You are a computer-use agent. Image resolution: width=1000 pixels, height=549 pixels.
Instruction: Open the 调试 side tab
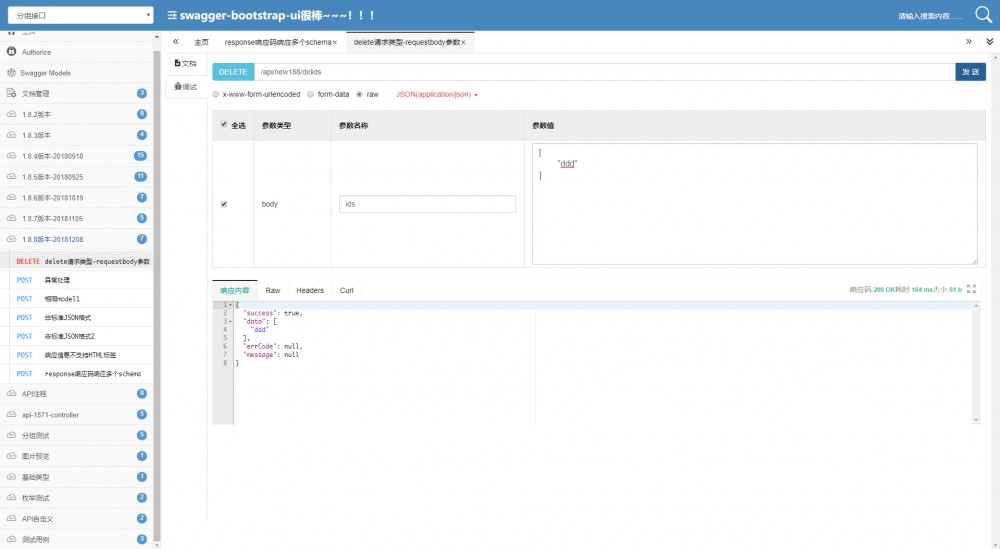[186, 87]
